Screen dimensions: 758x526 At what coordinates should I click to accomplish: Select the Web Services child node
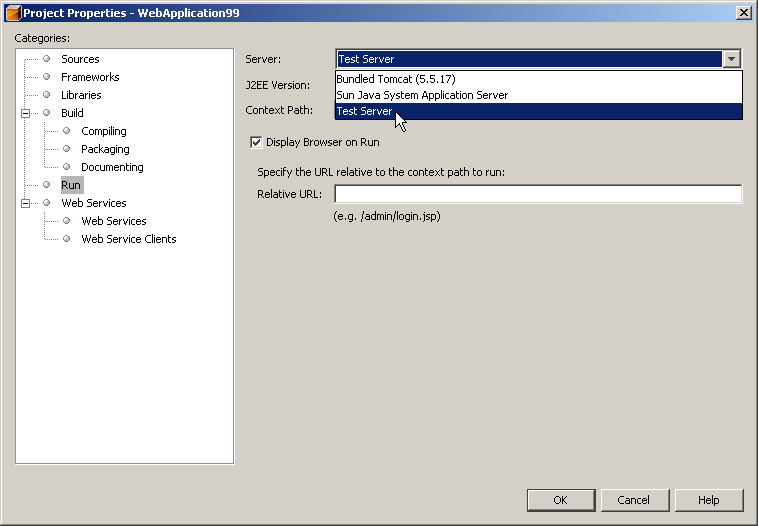tap(114, 221)
